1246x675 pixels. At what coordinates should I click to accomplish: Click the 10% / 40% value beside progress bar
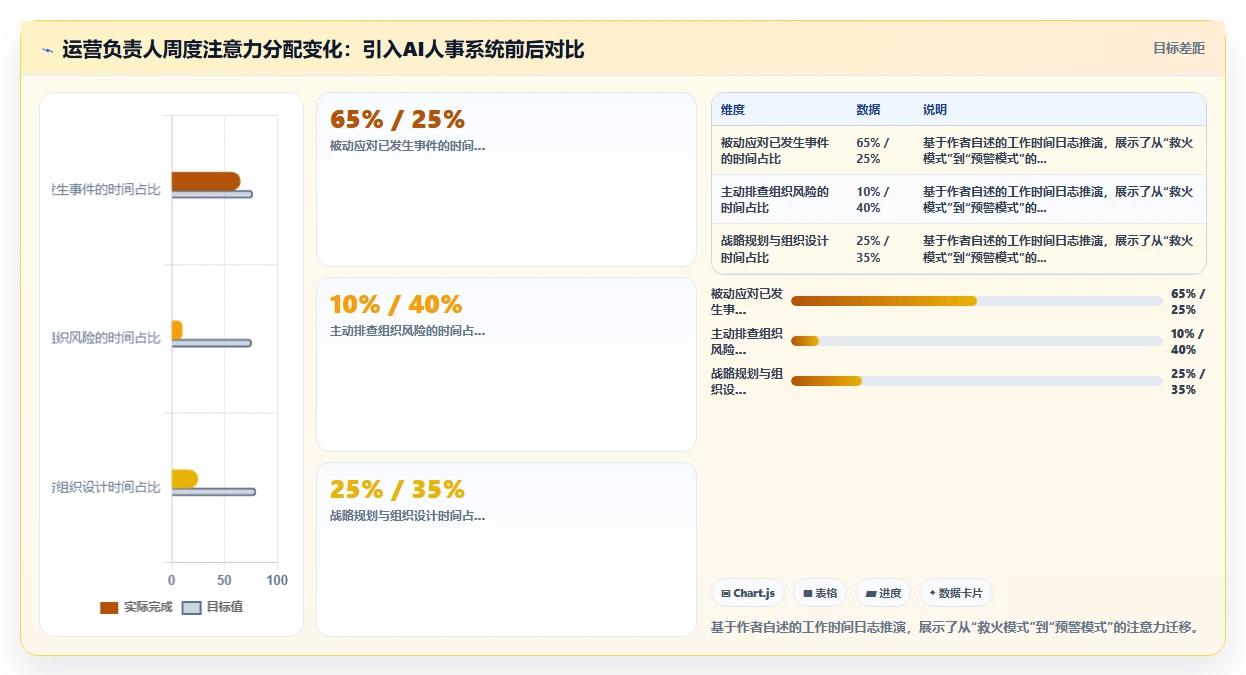(x=1188, y=341)
